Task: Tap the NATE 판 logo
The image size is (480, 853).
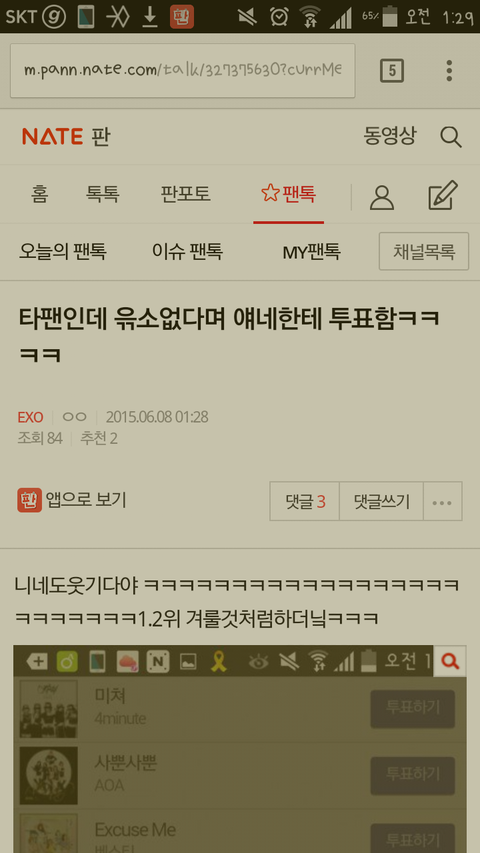Action: pyautogui.click(x=66, y=137)
